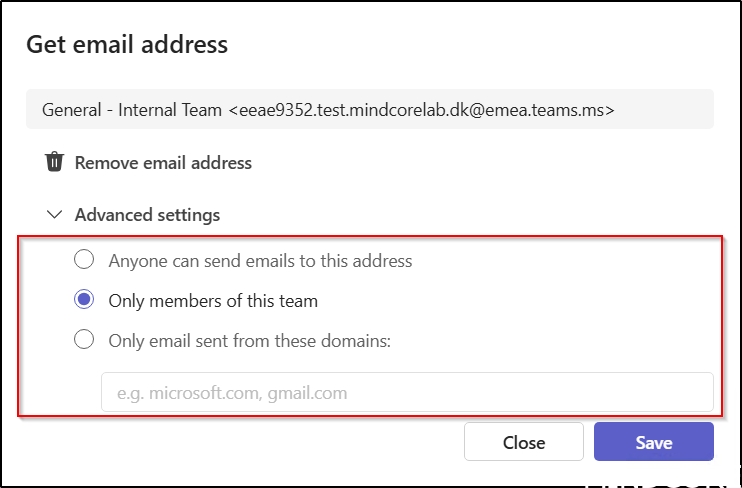Click the 'Only members of this team' radio circle

tap(85, 300)
